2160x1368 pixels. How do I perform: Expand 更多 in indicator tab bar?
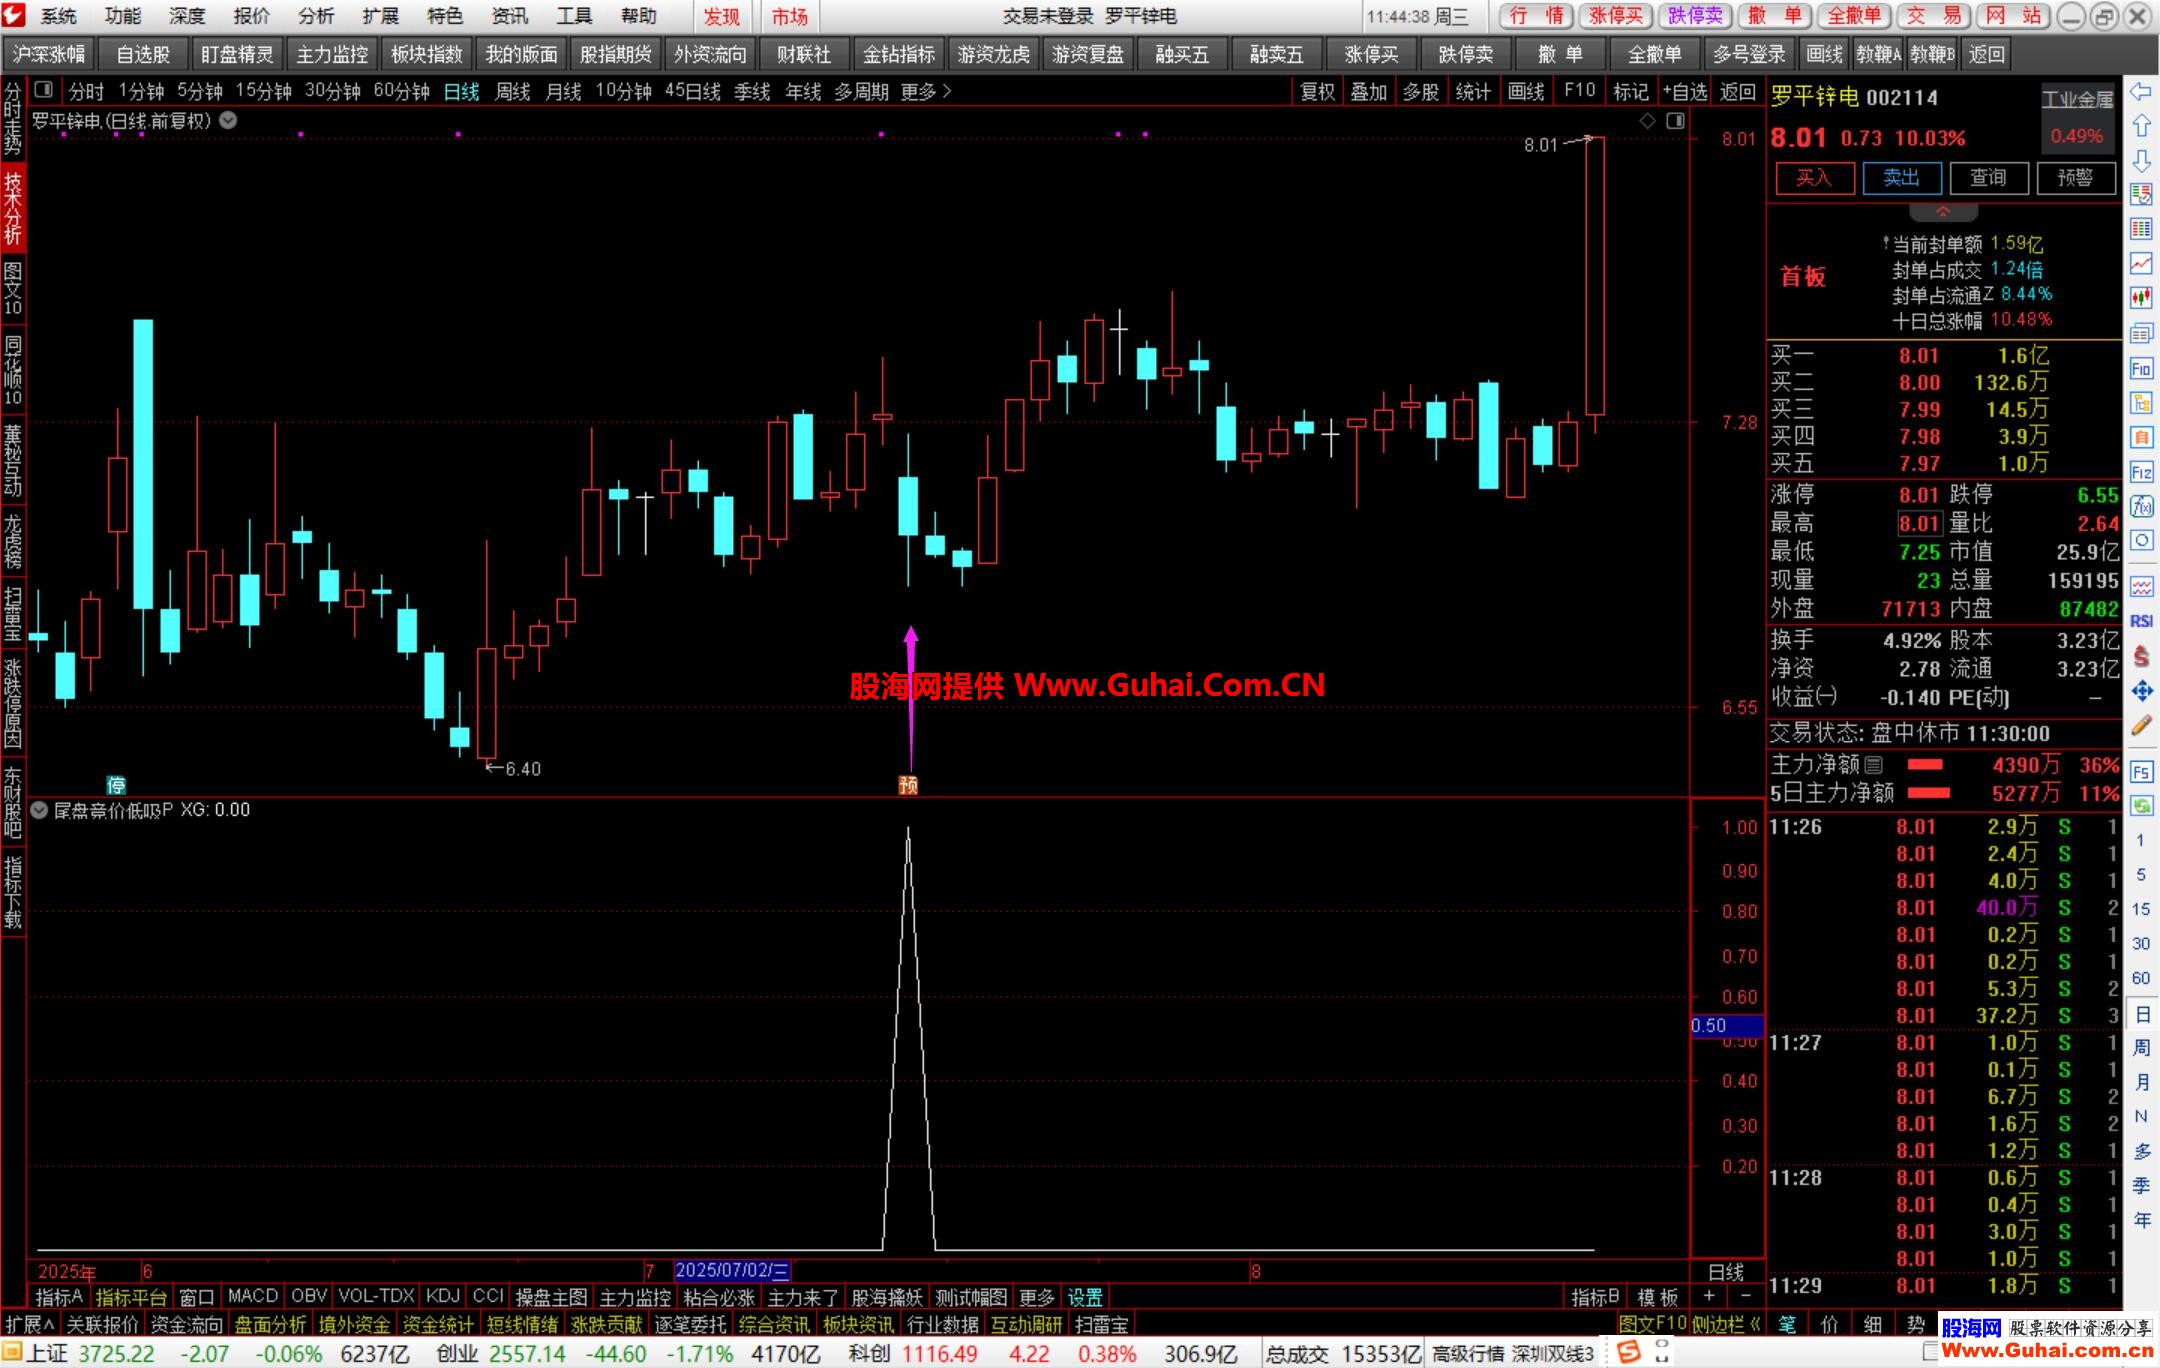1036,1297
